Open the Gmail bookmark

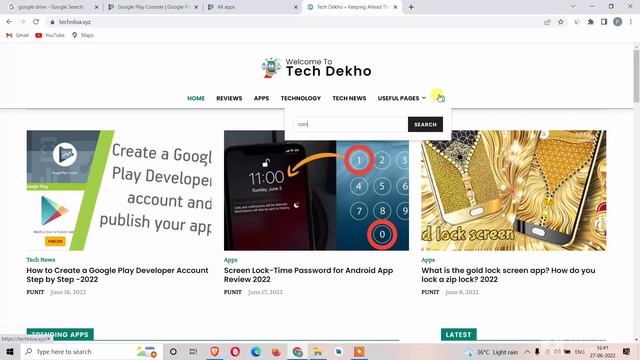(18, 35)
